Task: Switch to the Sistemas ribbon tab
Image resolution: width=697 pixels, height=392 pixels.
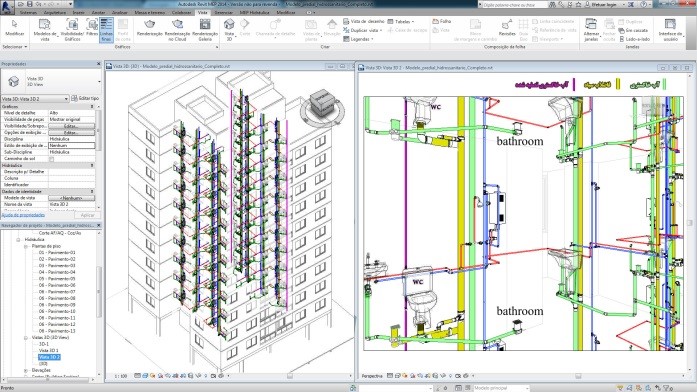Action: pyautogui.click(x=28, y=12)
